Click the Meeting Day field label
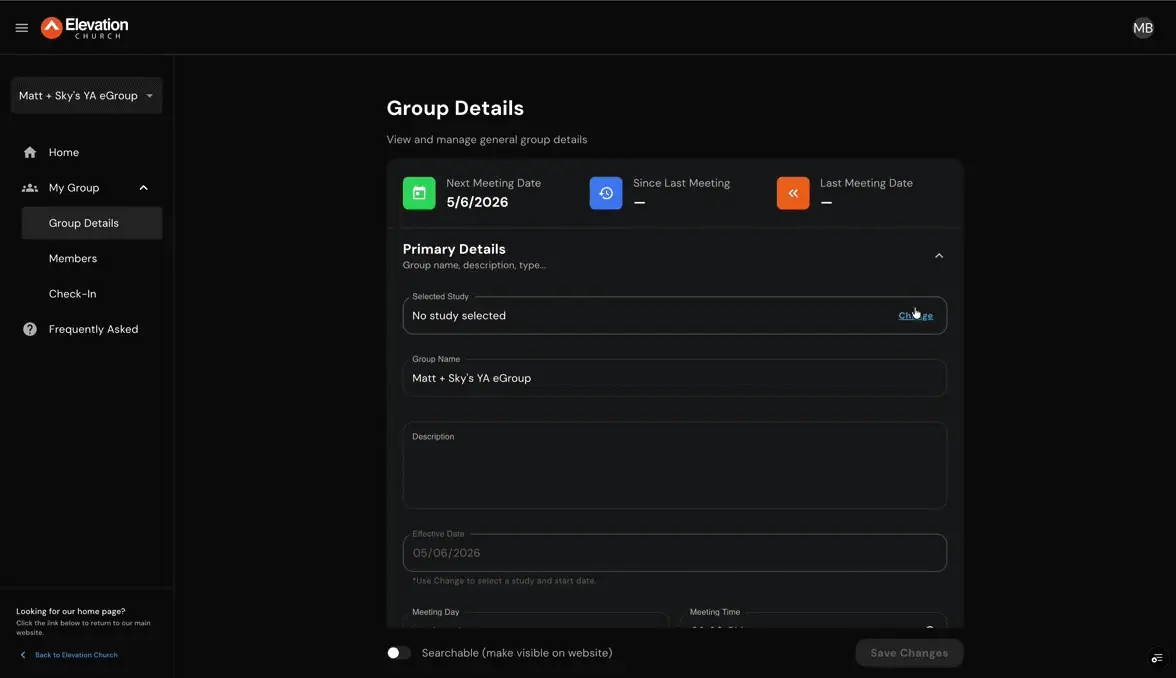 click(436, 612)
